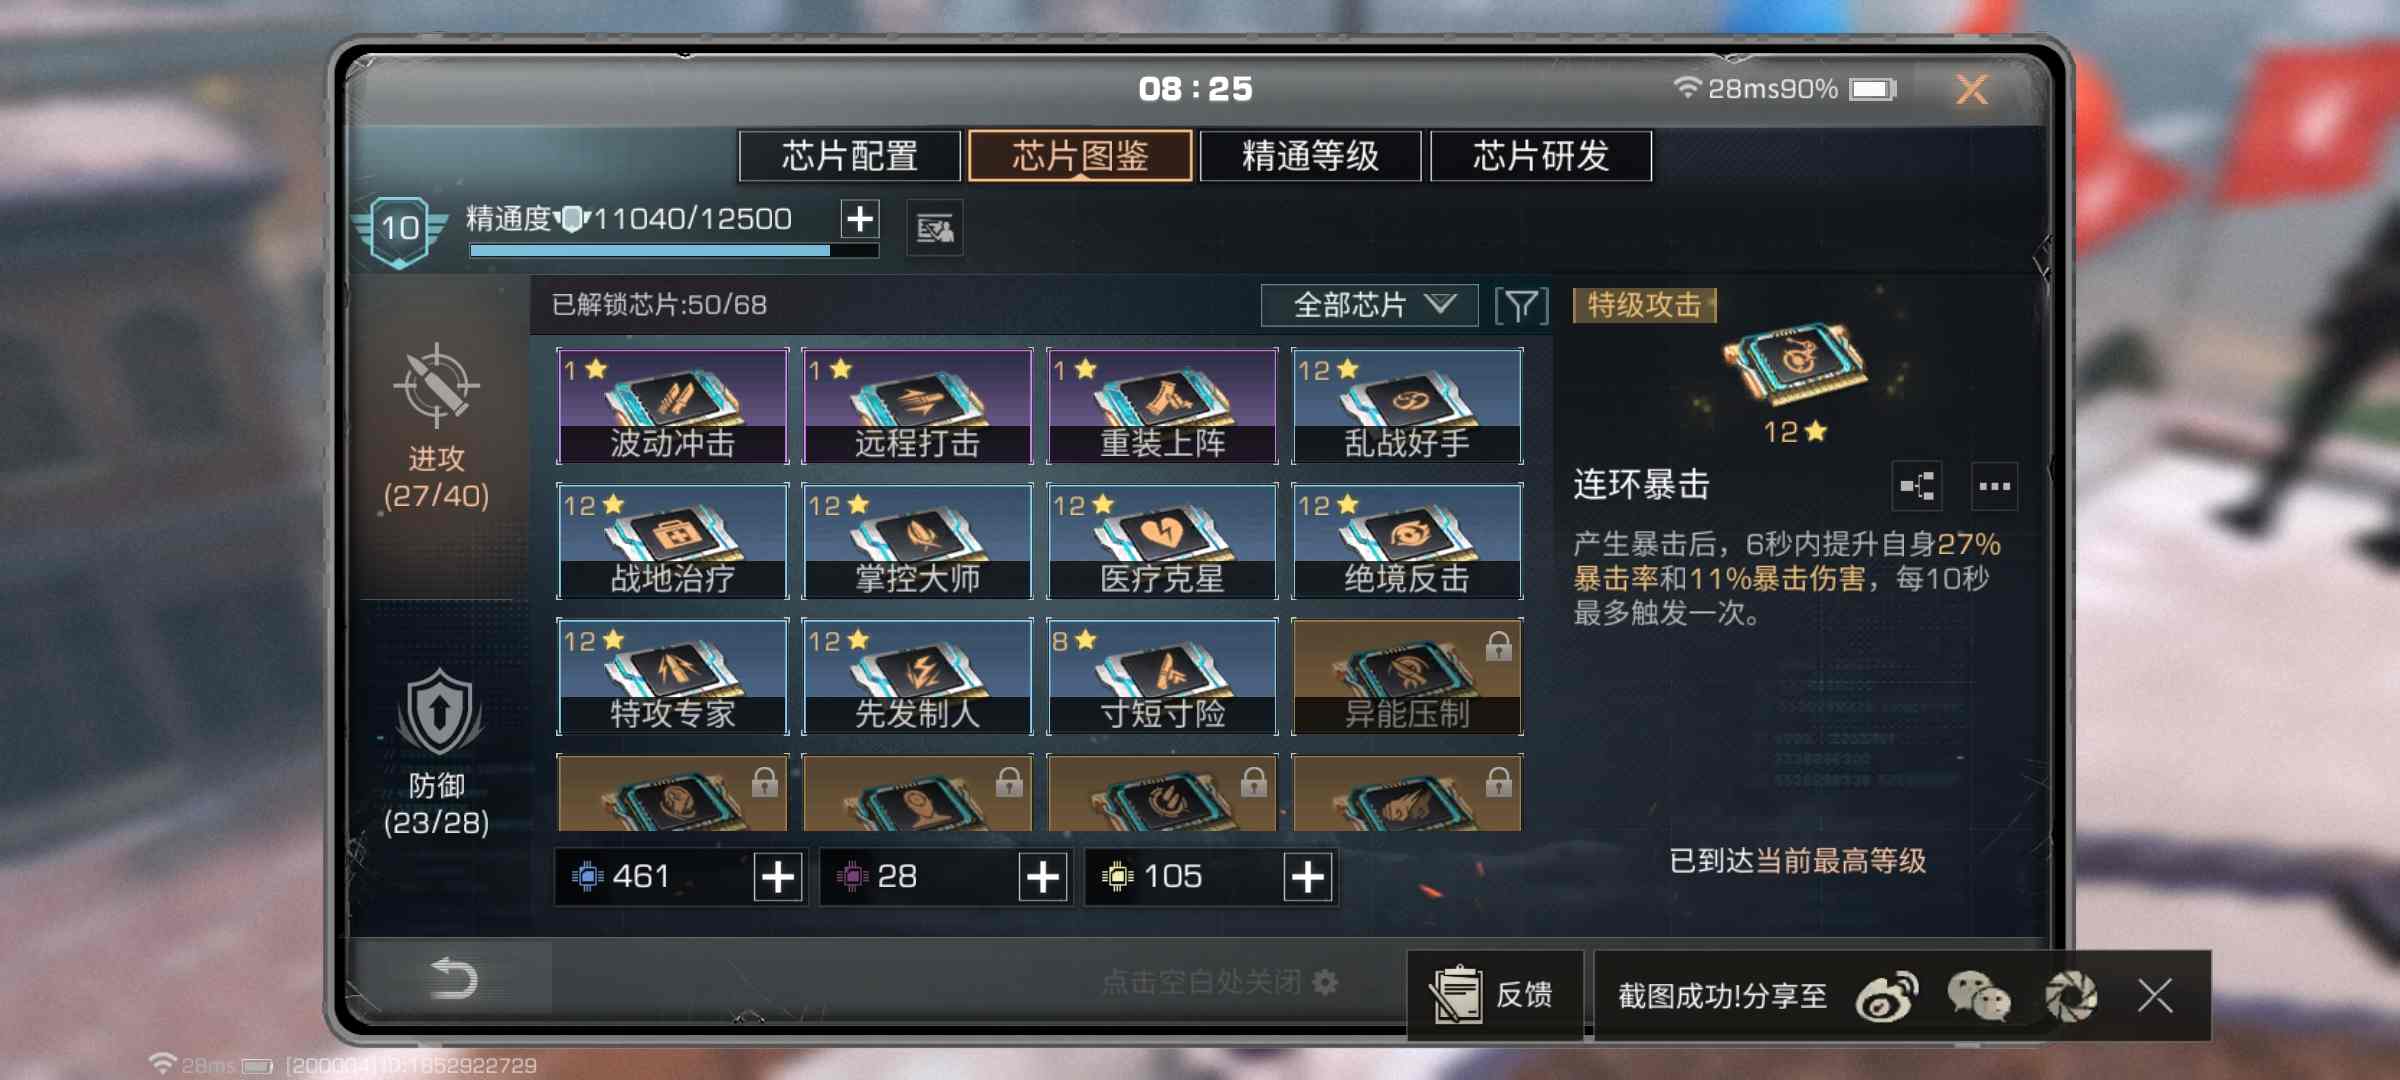Open 芯片研发 tab
Viewport: 2400px width, 1080px height.
pyautogui.click(x=1541, y=156)
